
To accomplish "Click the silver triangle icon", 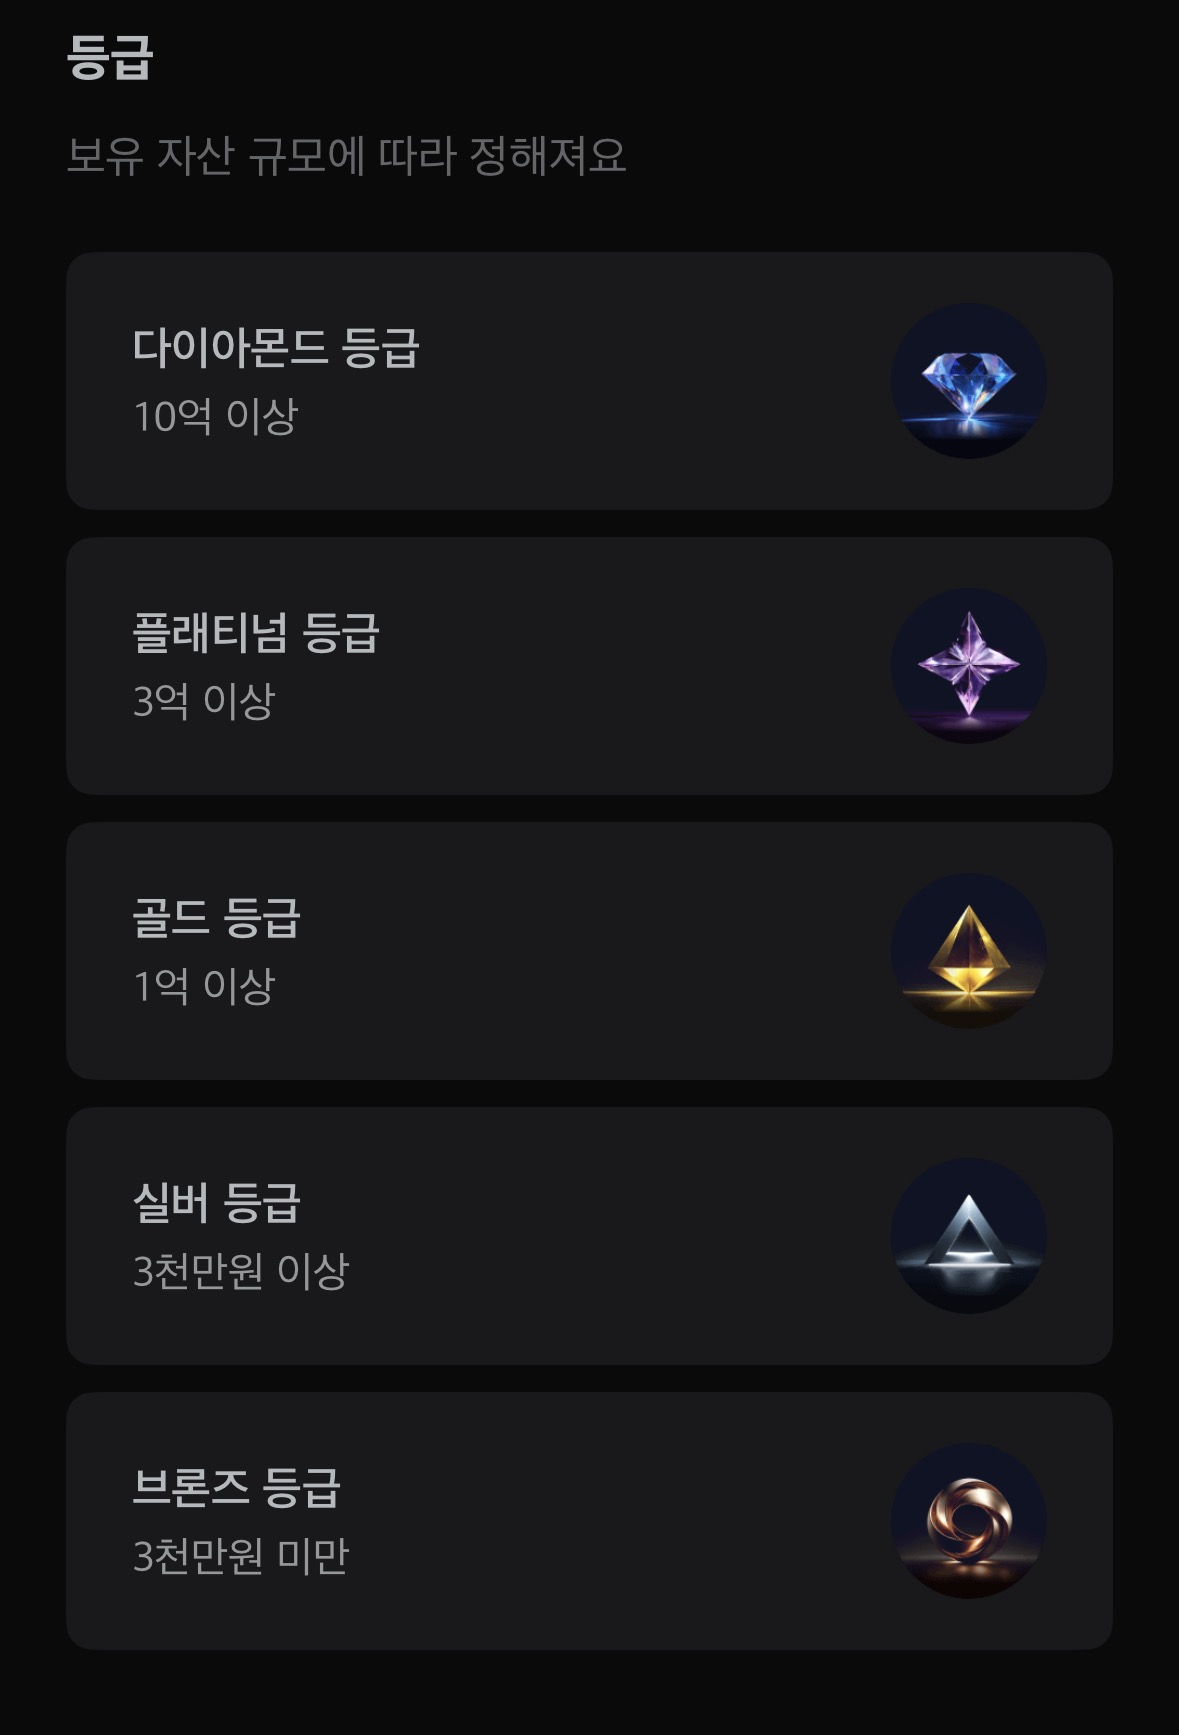I will point(968,1236).
